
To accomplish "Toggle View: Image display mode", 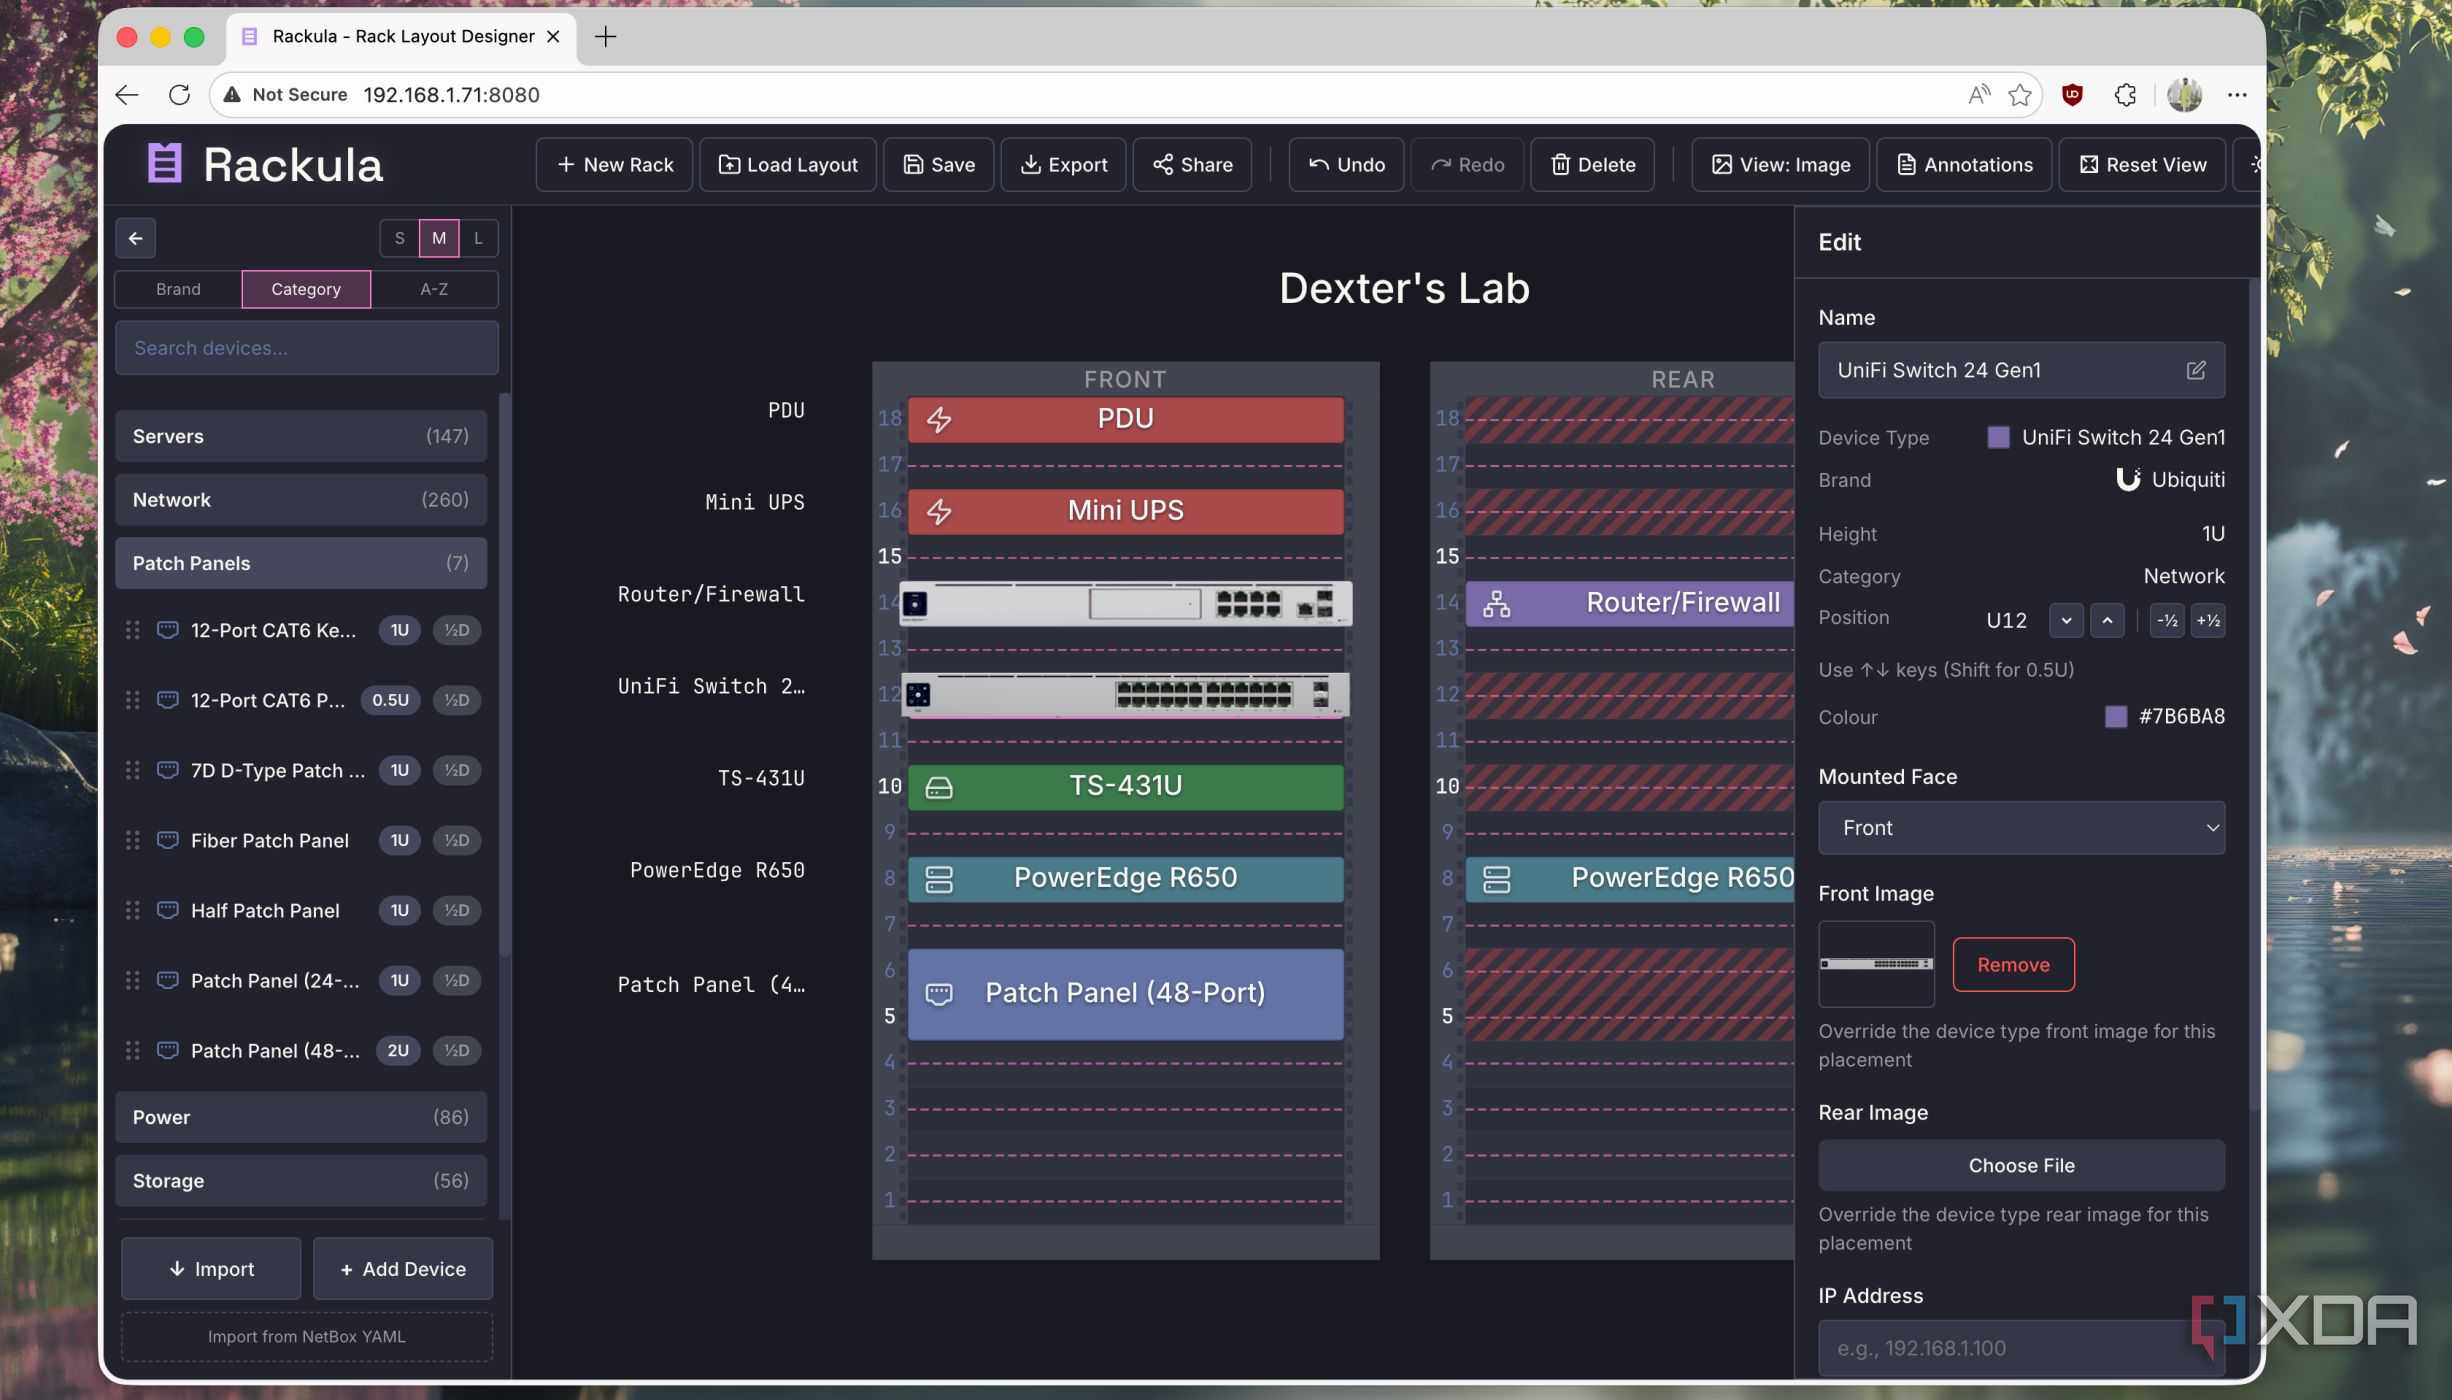I will tap(1781, 164).
